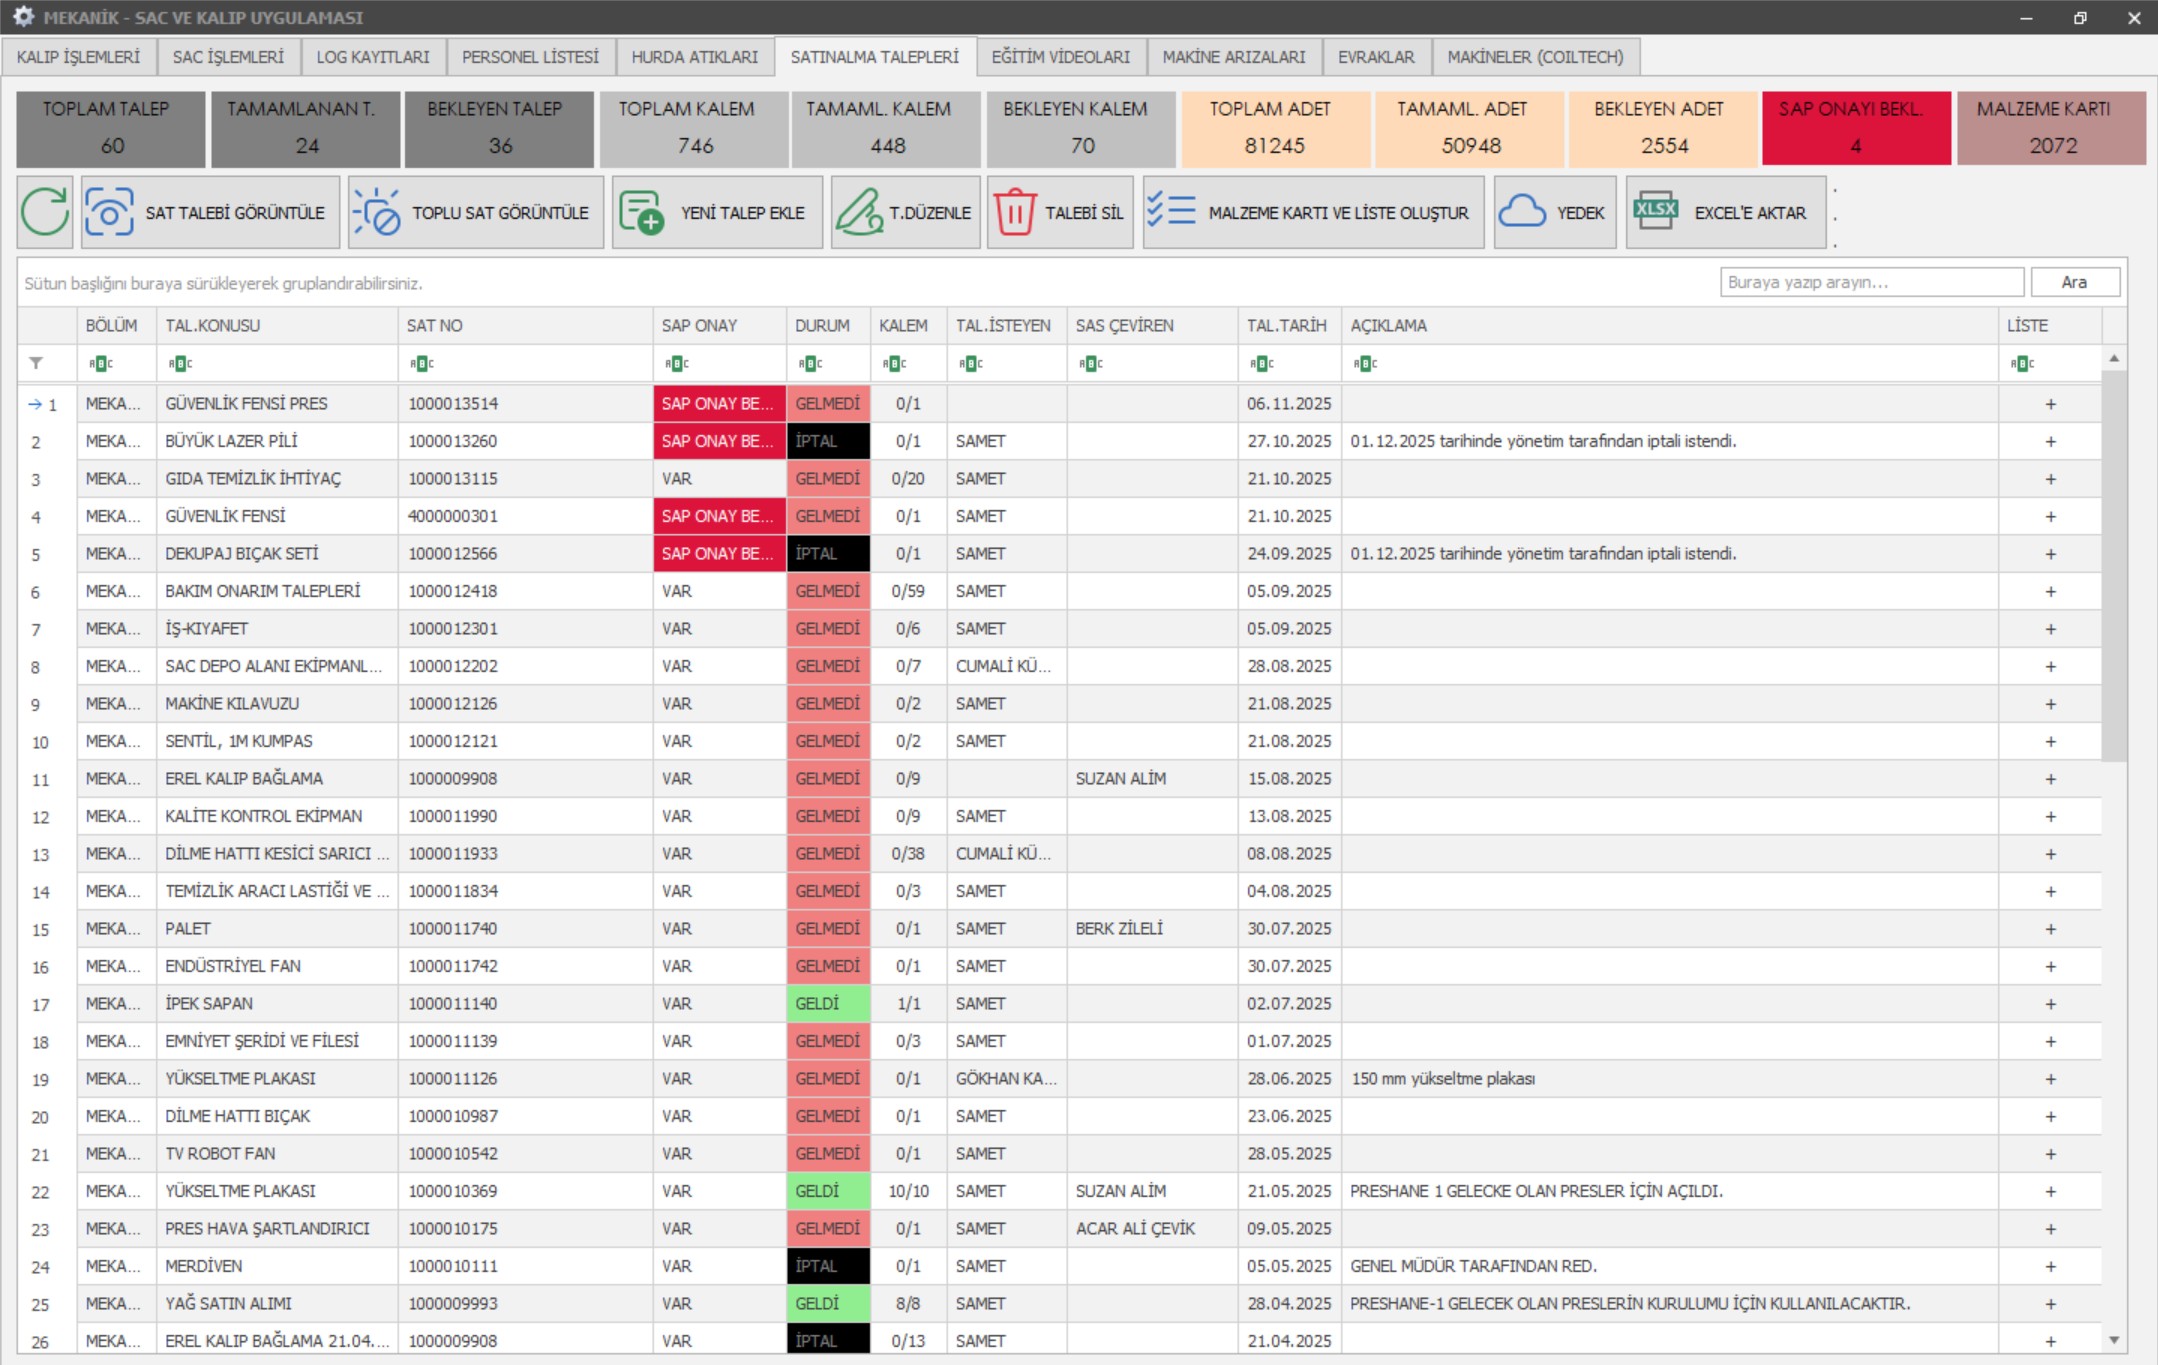This screenshot has width=2158, height=1365.
Task: Open the MAKİNE ARIZALARI tab
Action: [x=1233, y=57]
